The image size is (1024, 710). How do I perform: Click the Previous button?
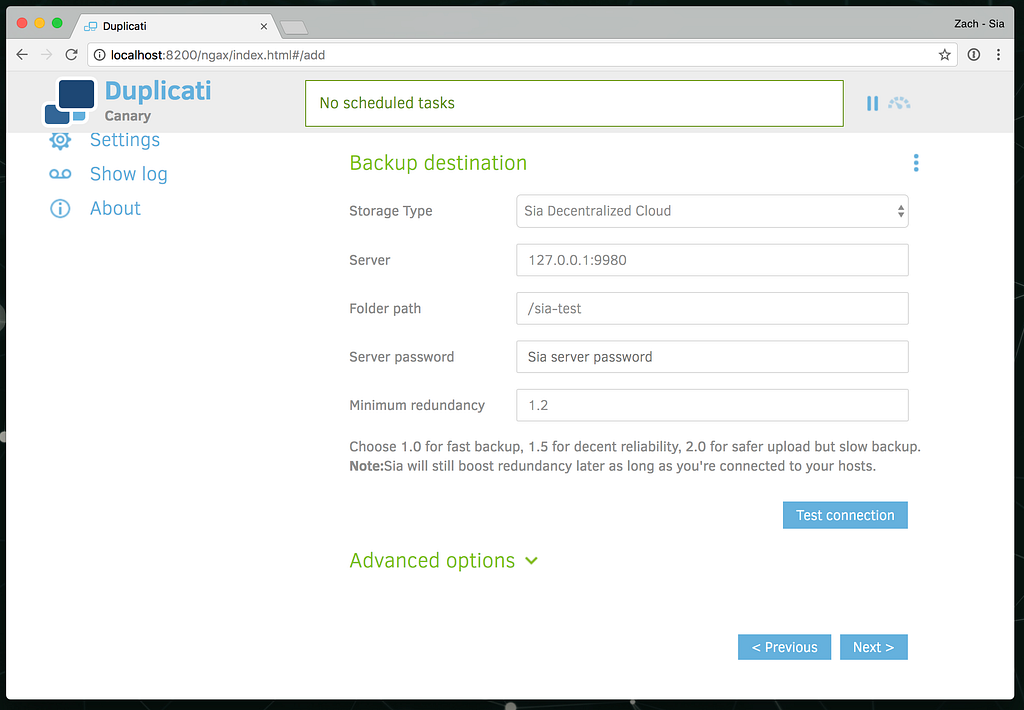784,647
